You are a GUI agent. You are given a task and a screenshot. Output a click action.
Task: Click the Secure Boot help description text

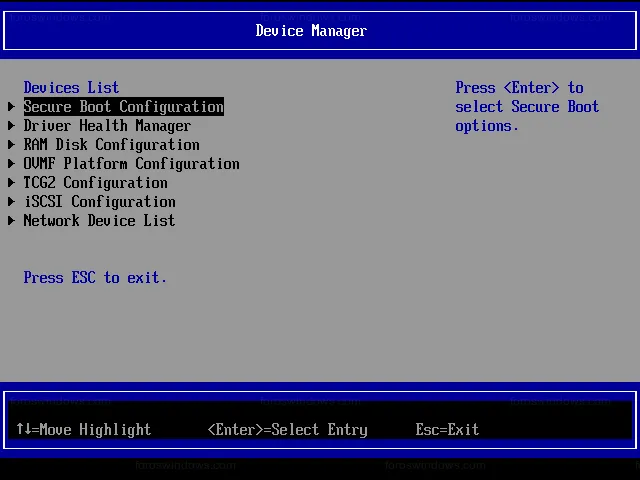[x=527, y=107]
